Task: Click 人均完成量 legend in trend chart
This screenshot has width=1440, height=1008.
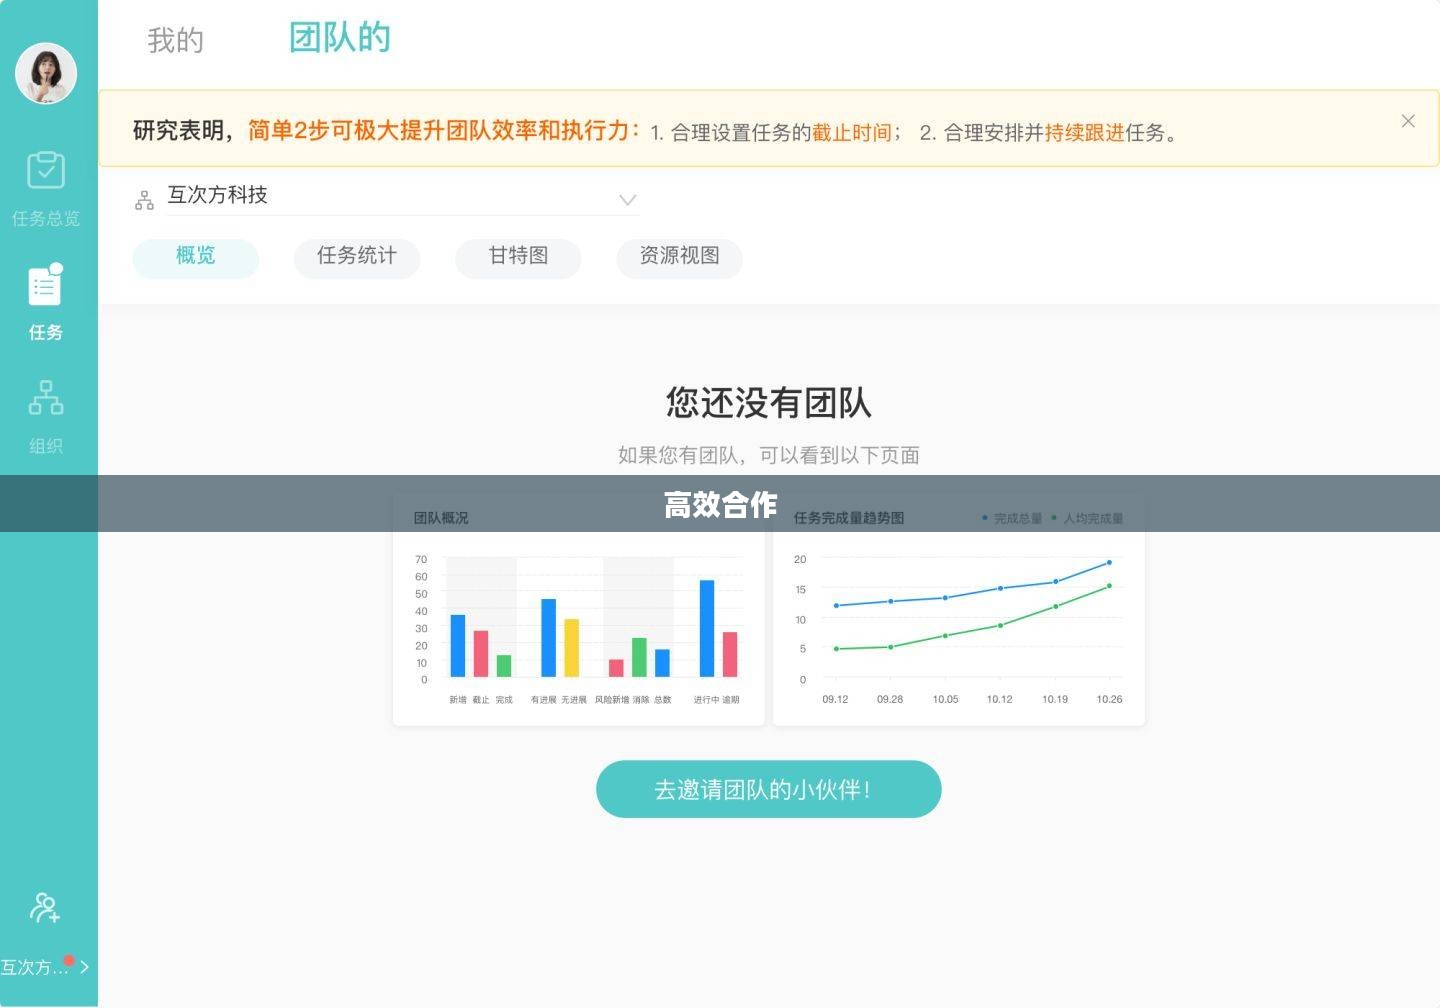Action: click(x=1087, y=518)
